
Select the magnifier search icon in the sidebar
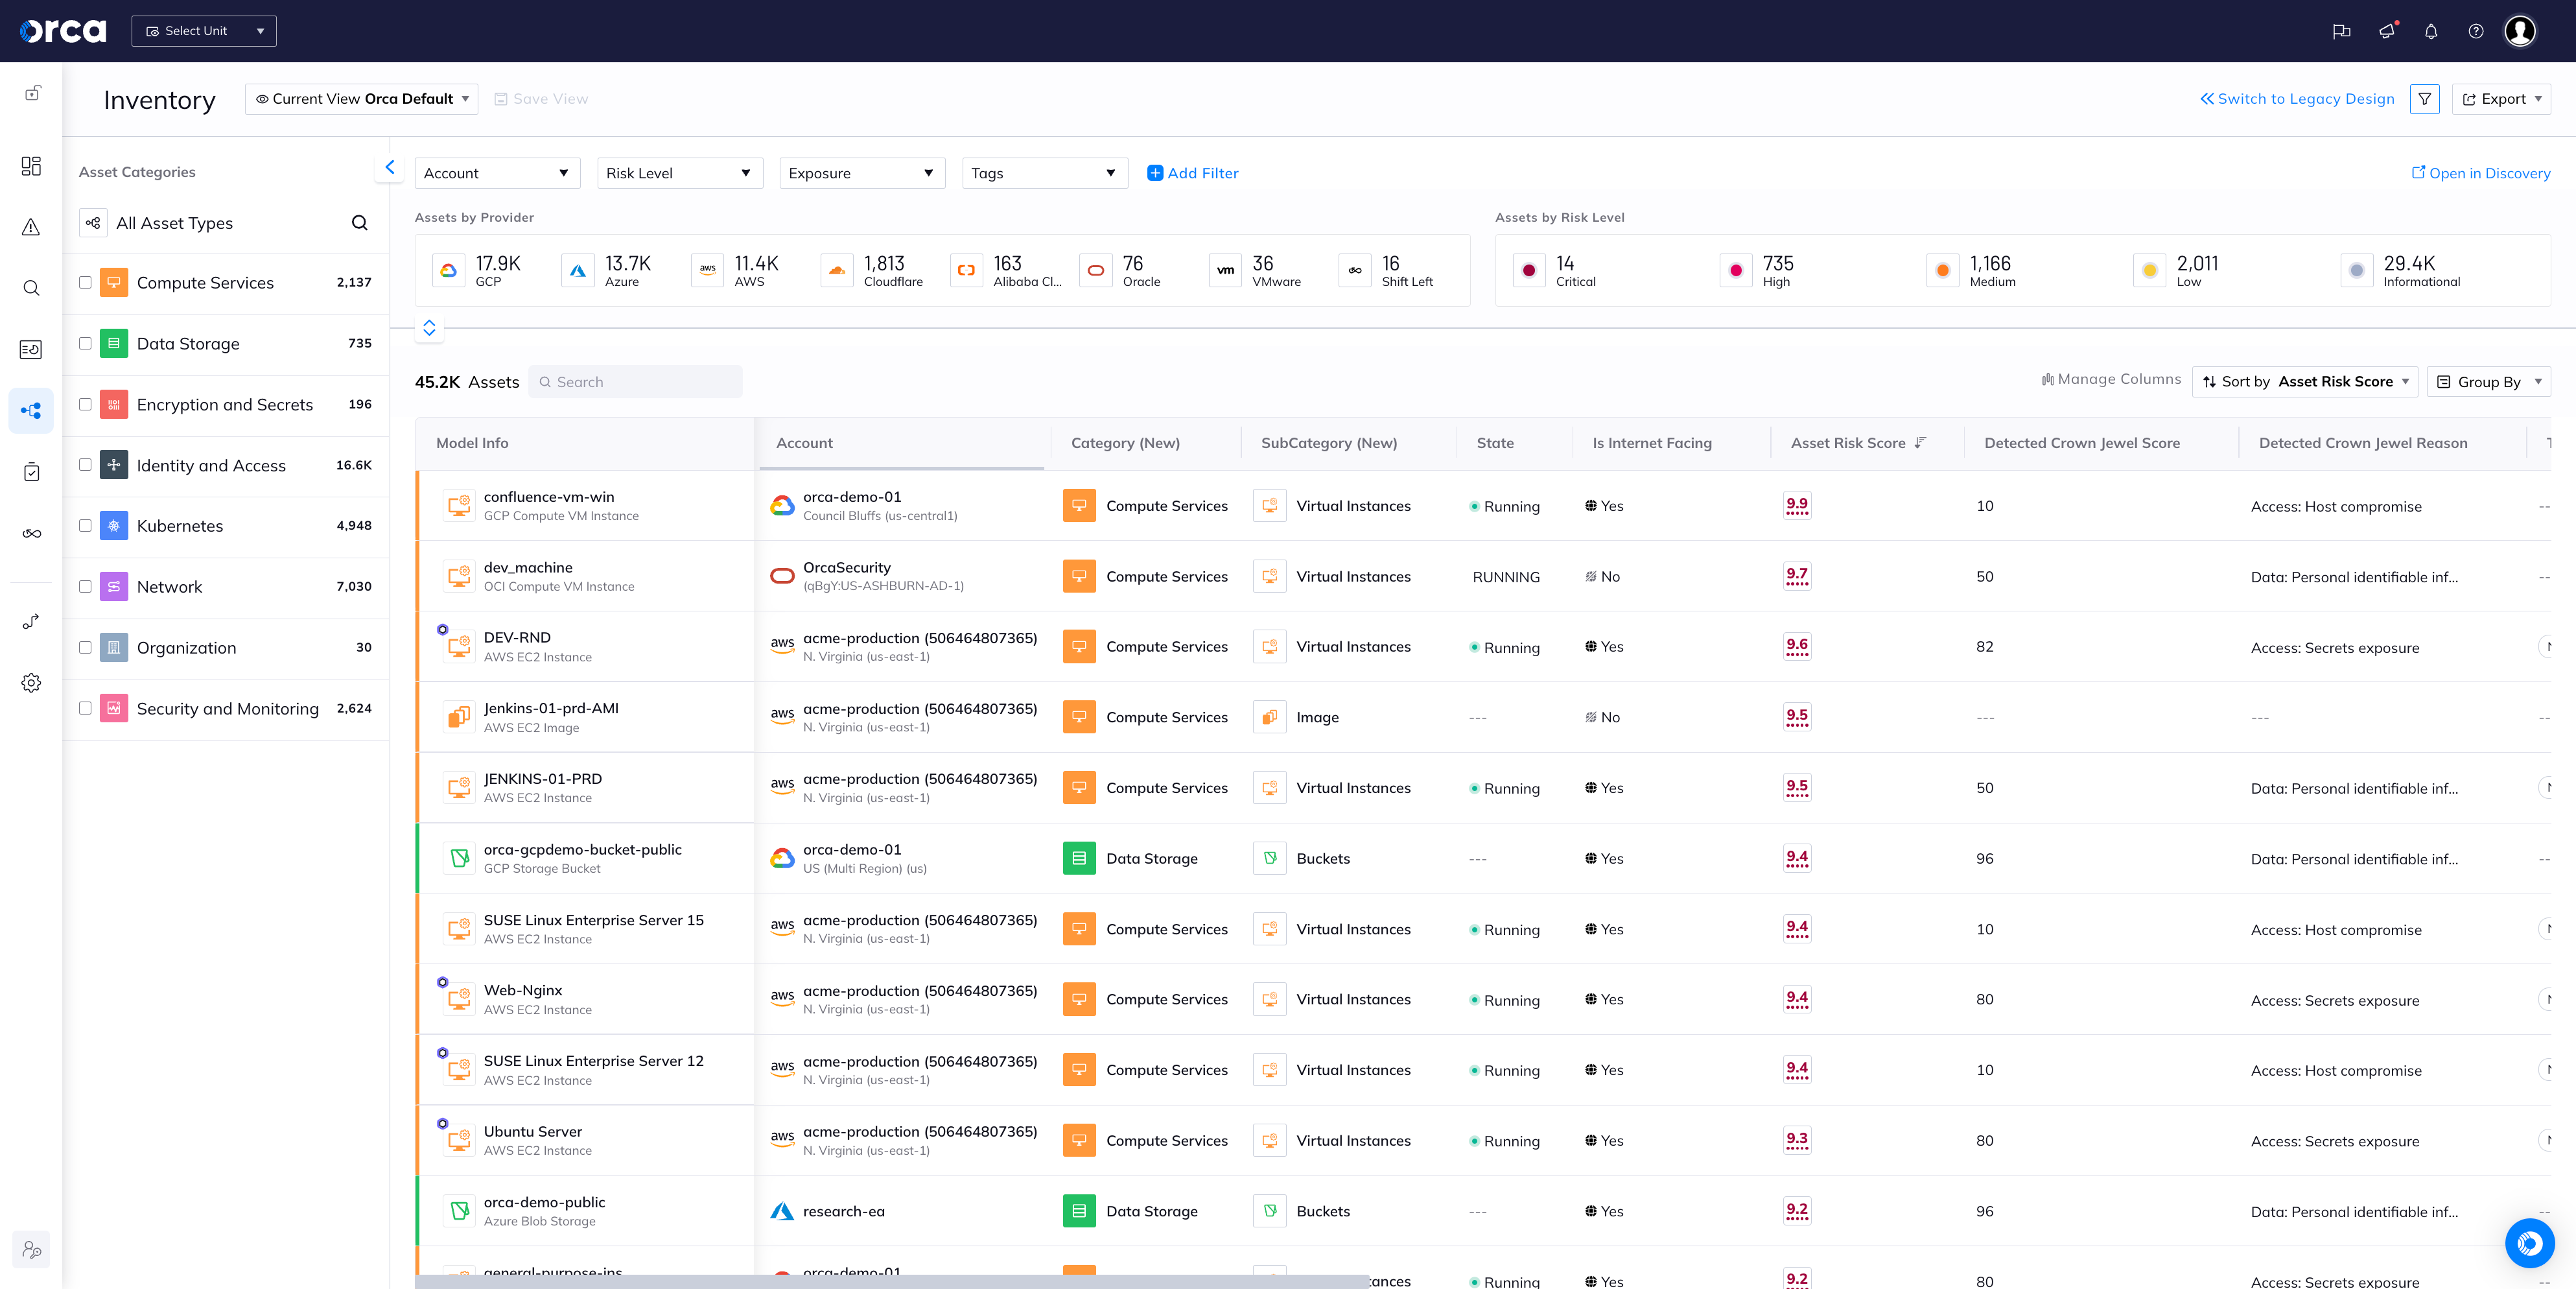pos(31,288)
